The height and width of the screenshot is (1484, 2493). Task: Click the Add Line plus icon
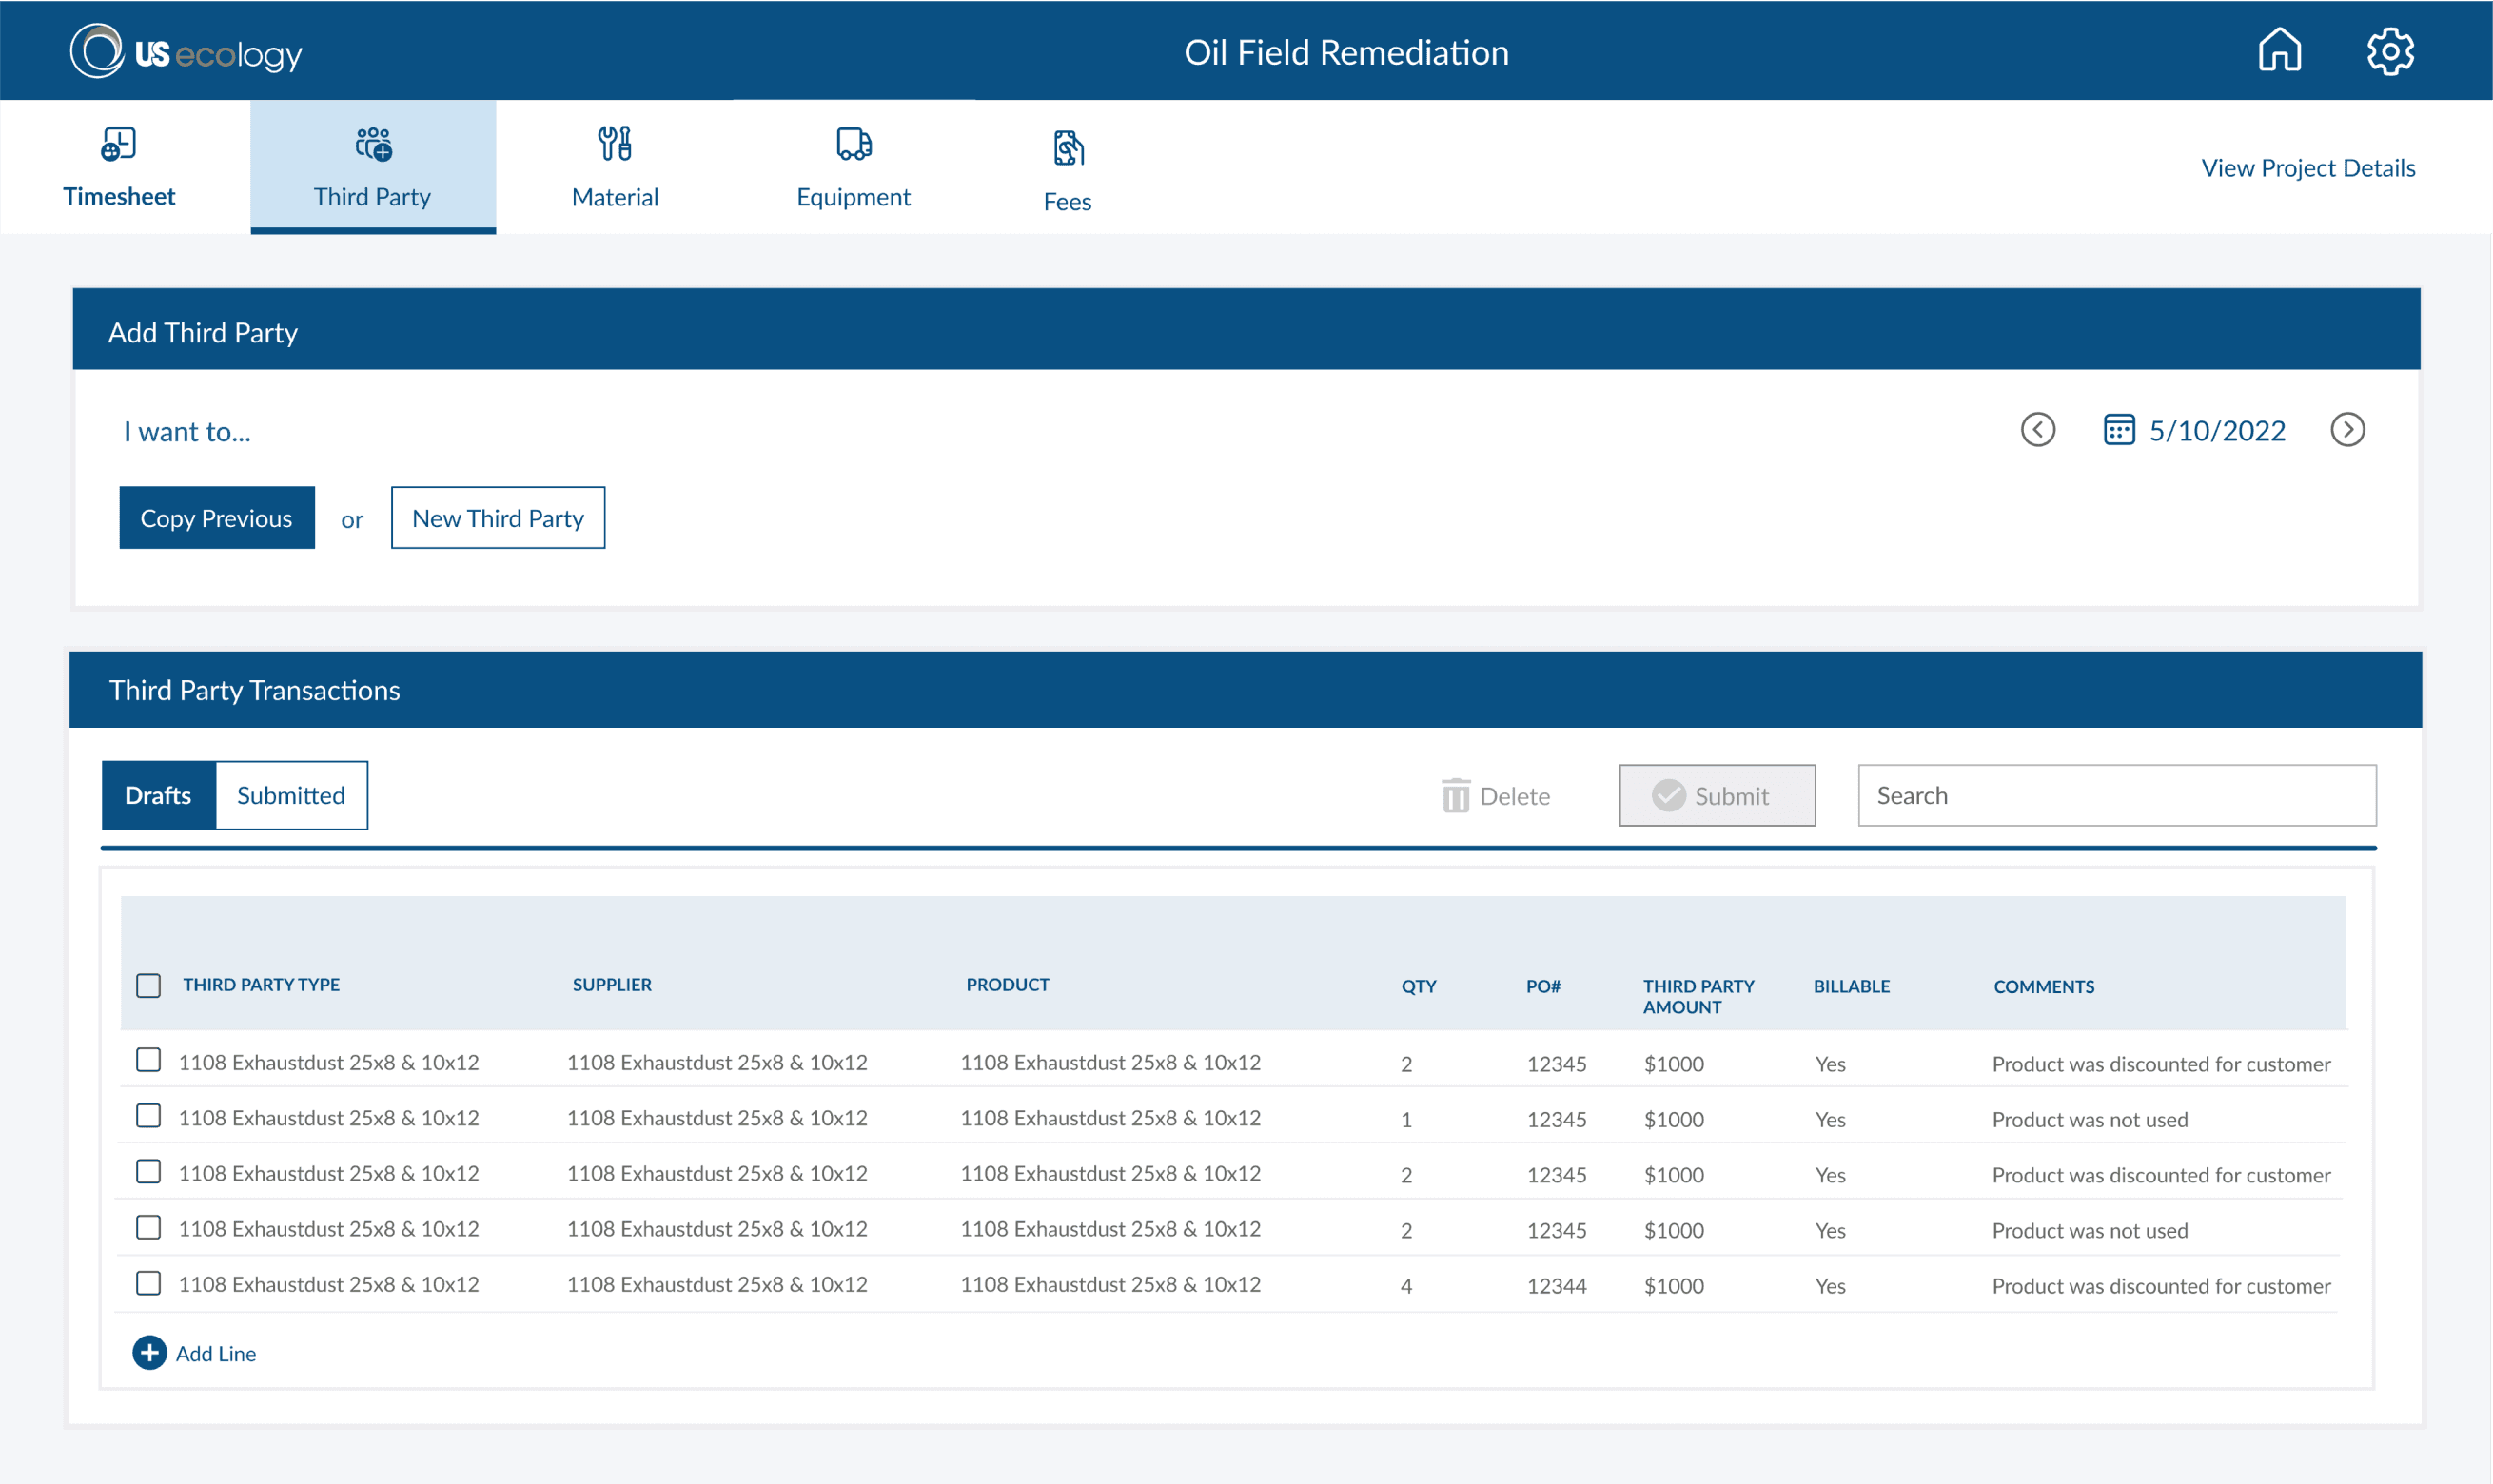[x=150, y=1353]
